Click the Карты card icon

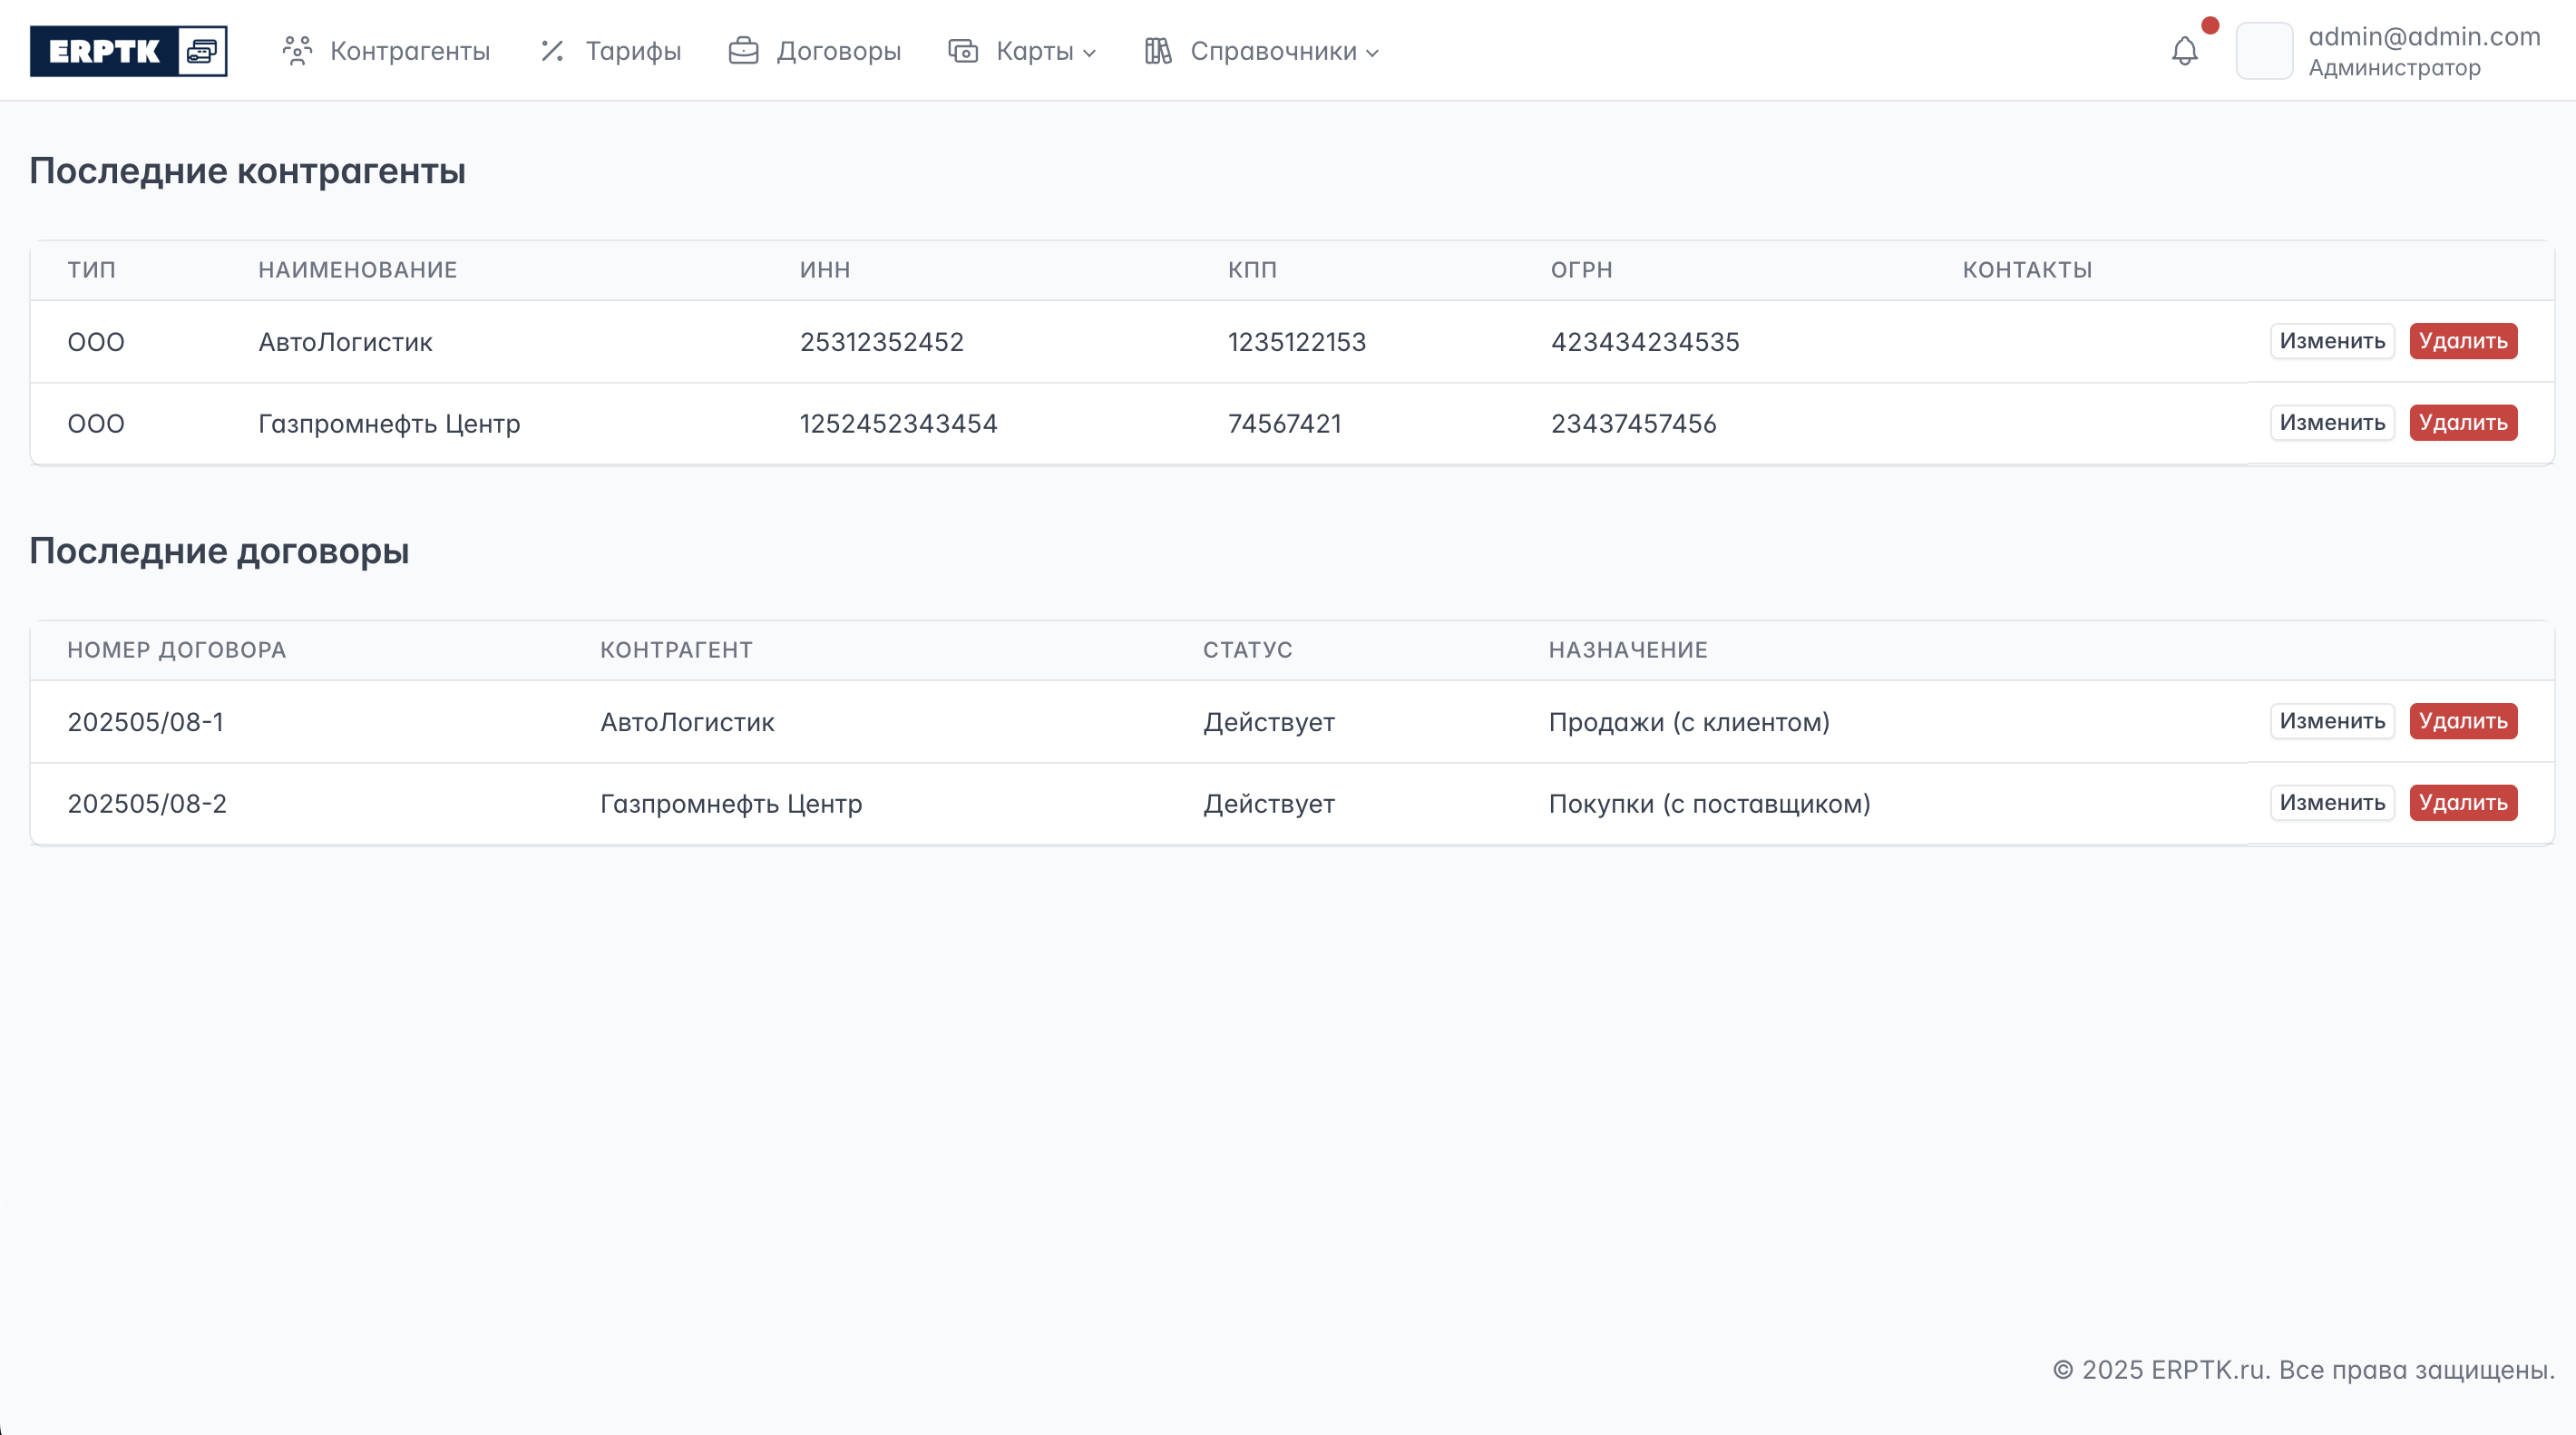963,51
